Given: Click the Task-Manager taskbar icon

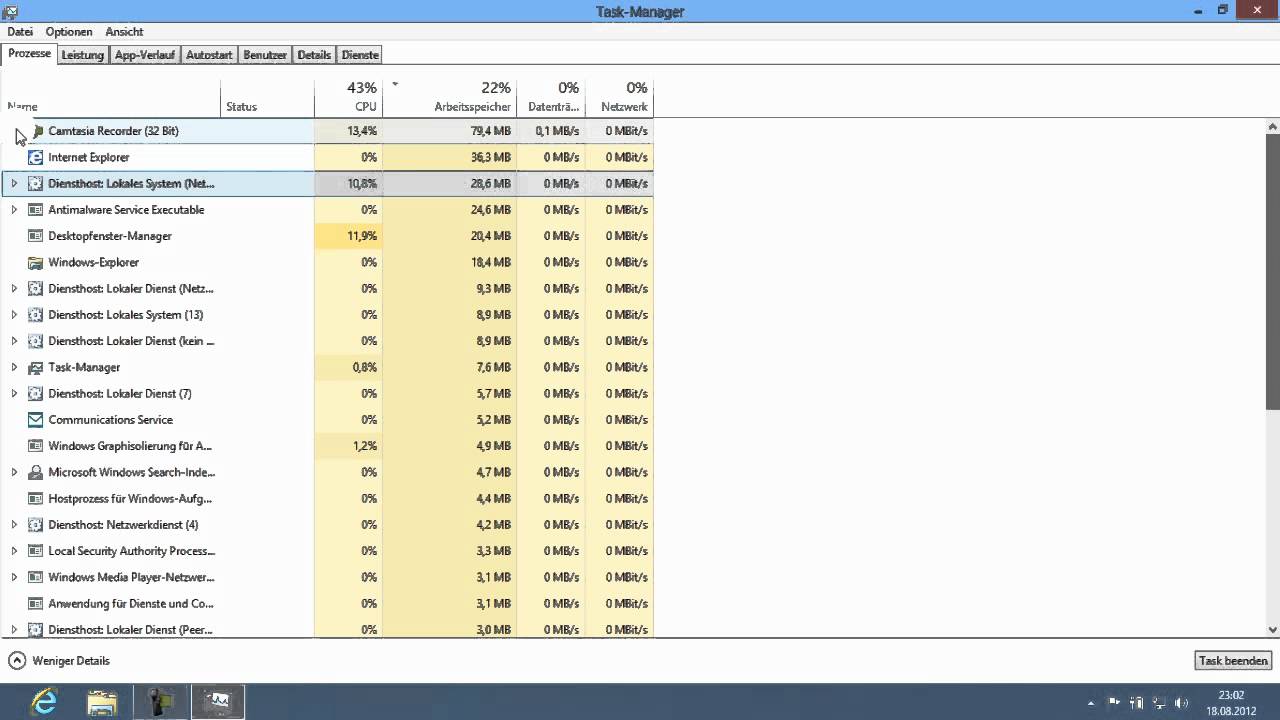Looking at the screenshot, I should pyautogui.click(x=218, y=702).
